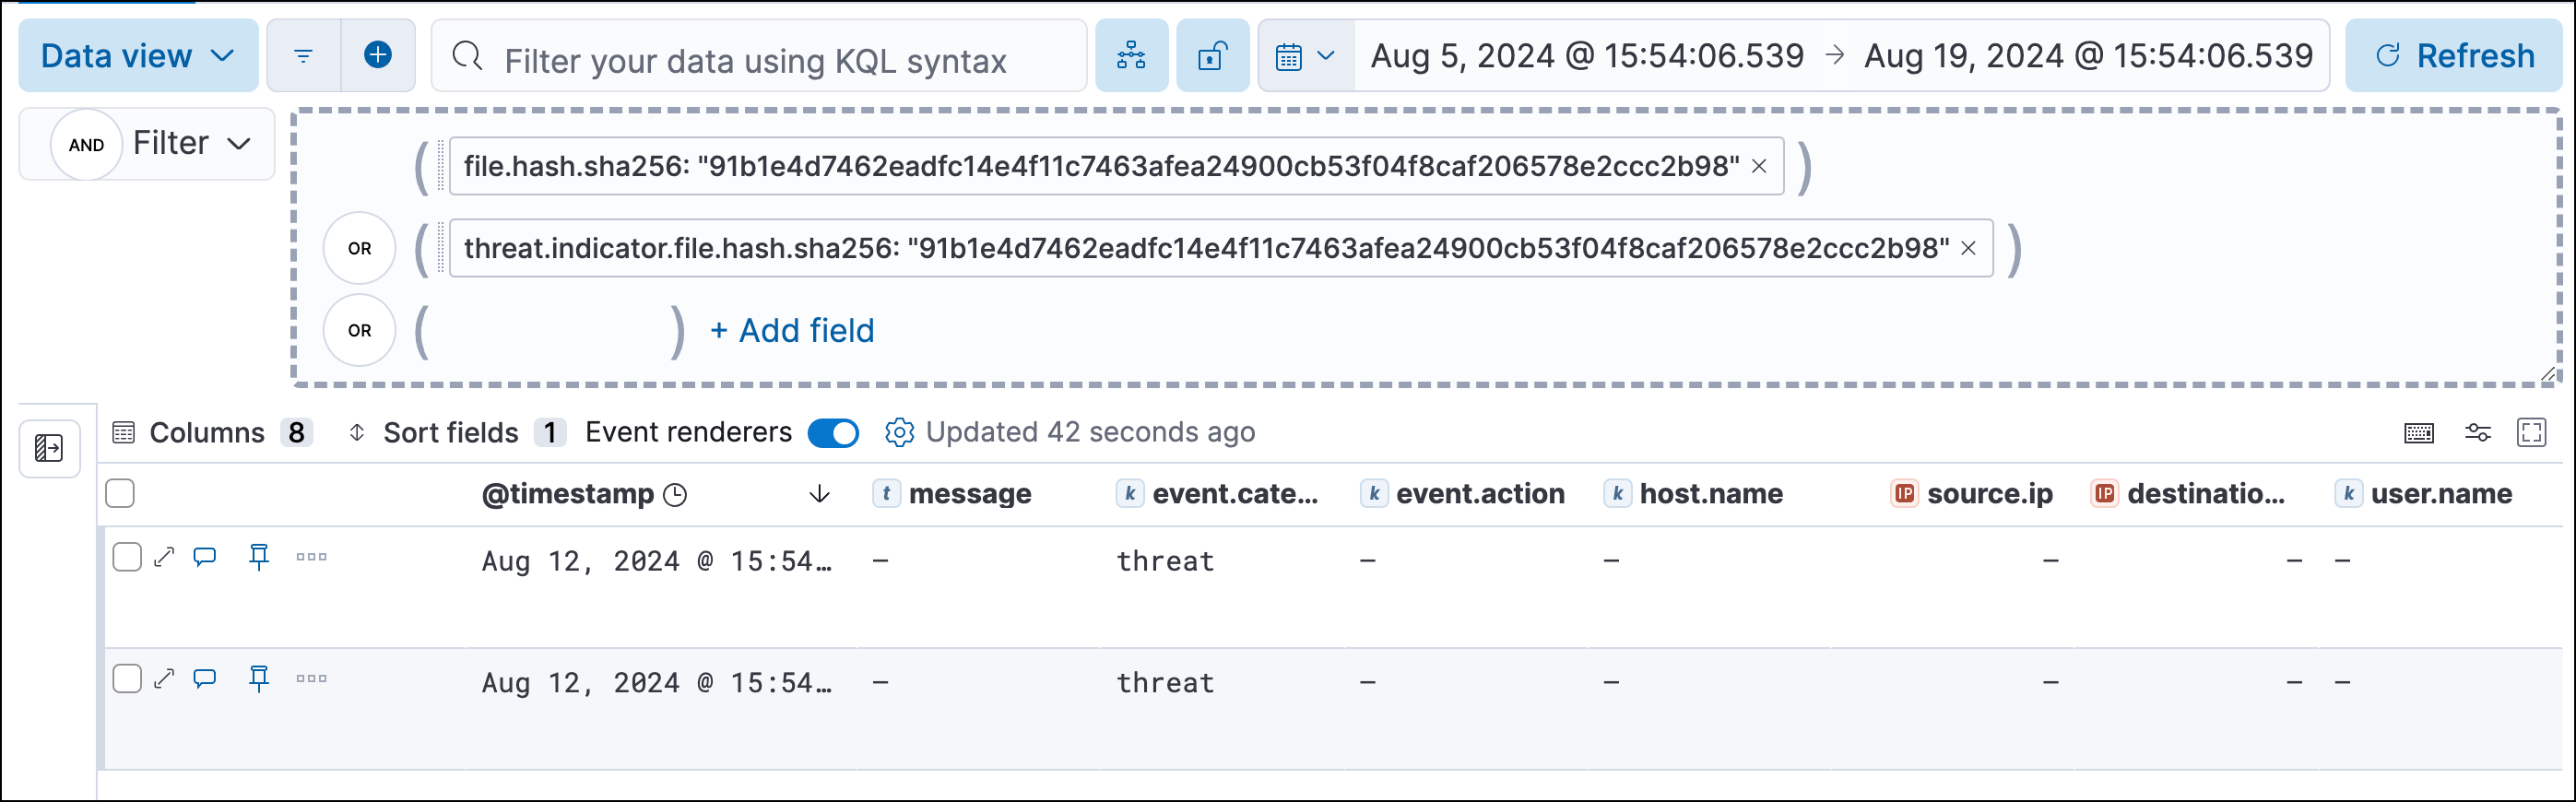This screenshot has height=802, width=2576.
Task: Open the Data view dropdown
Action: tap(137, 55)
